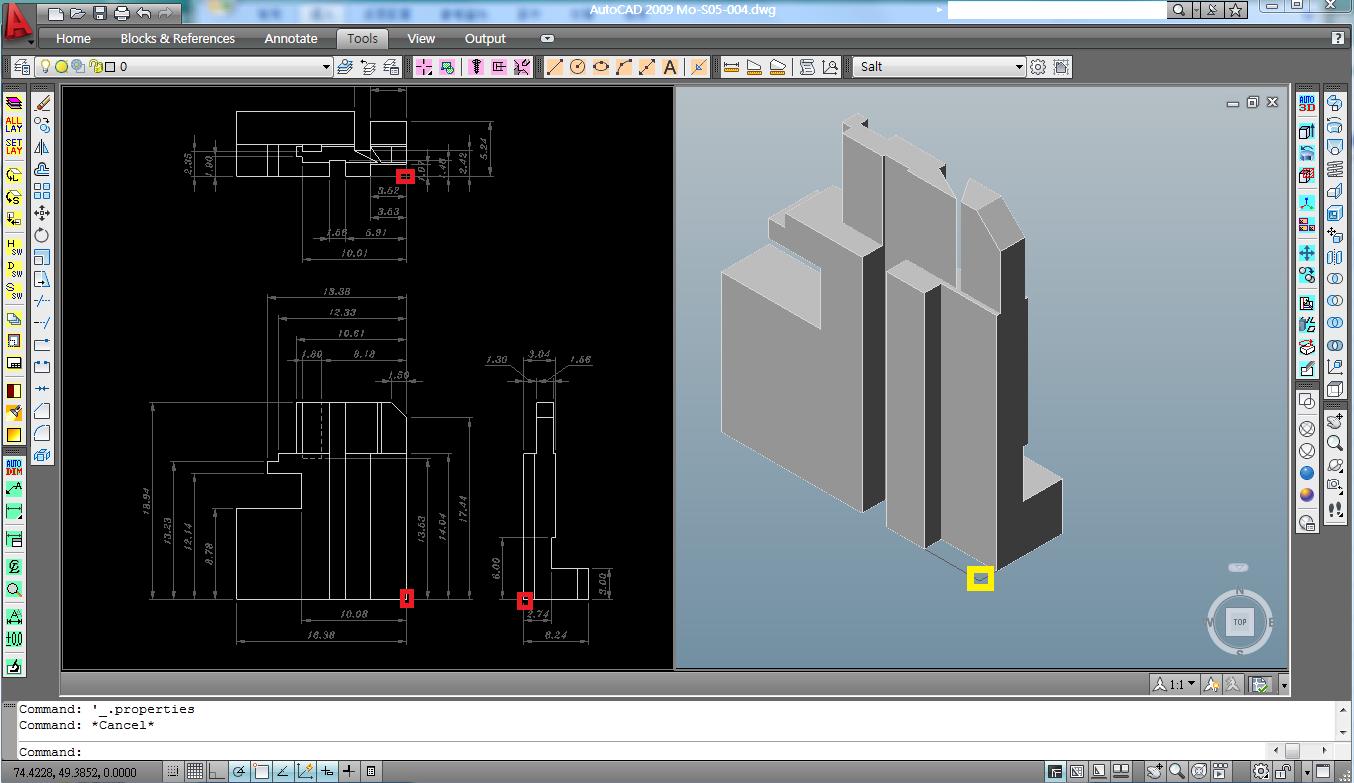
Task: Select the Multiline Text A tool
Action: coord(670,67)
